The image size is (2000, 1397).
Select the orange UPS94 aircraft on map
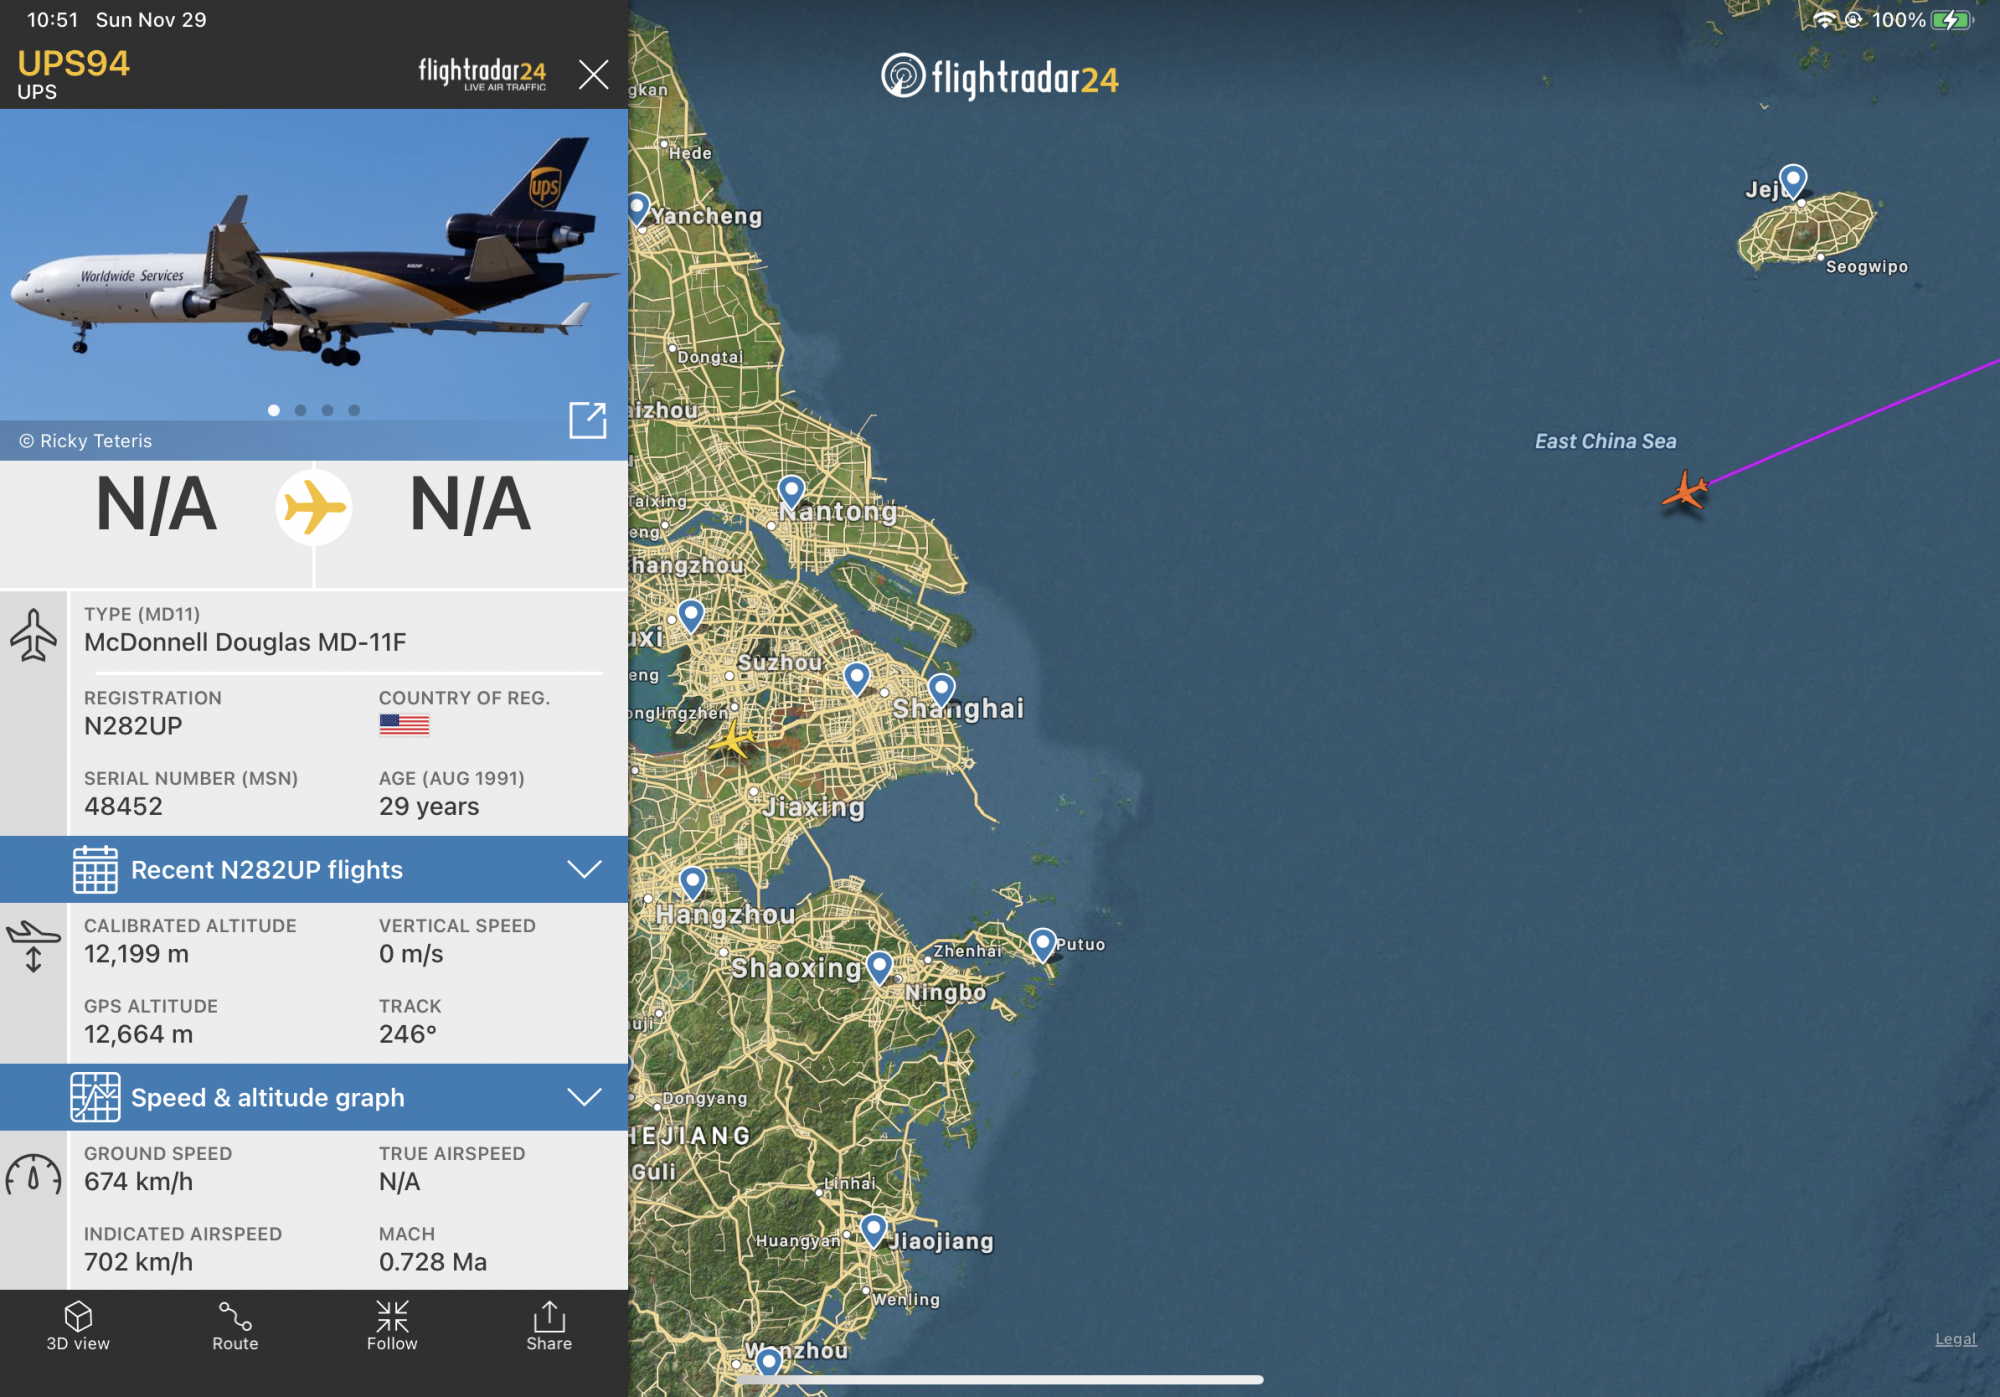point(1686,491)
